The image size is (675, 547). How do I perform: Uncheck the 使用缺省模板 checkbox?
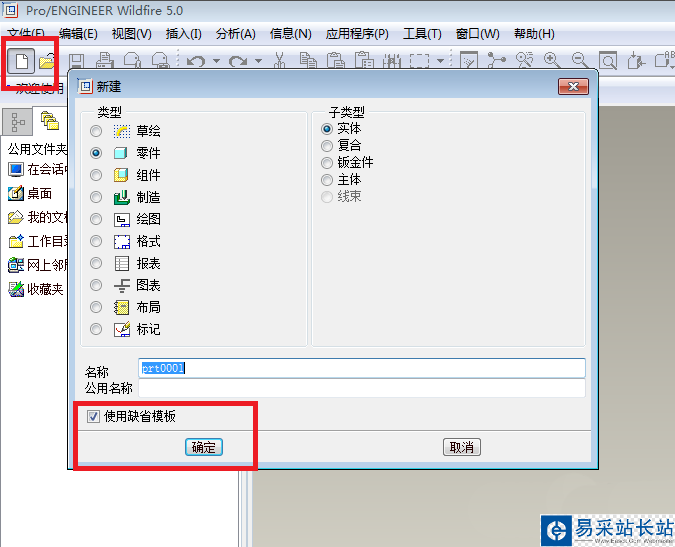click(x=93, y=416)
